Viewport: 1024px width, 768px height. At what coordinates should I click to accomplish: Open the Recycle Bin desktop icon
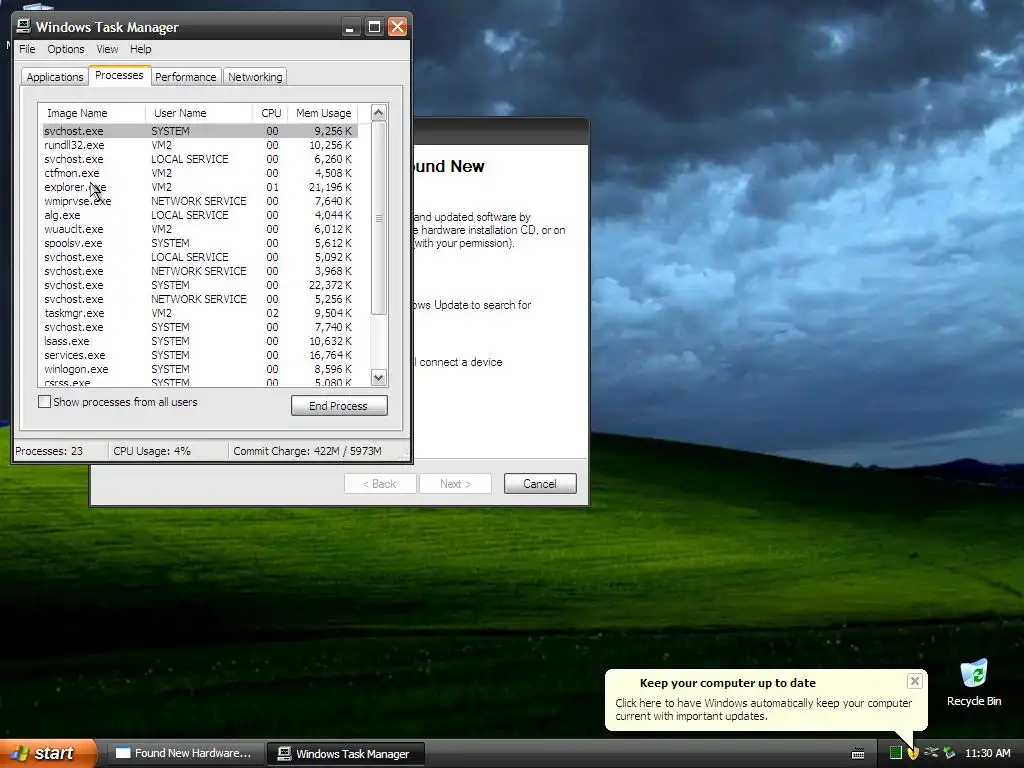[x=974, y=682]
